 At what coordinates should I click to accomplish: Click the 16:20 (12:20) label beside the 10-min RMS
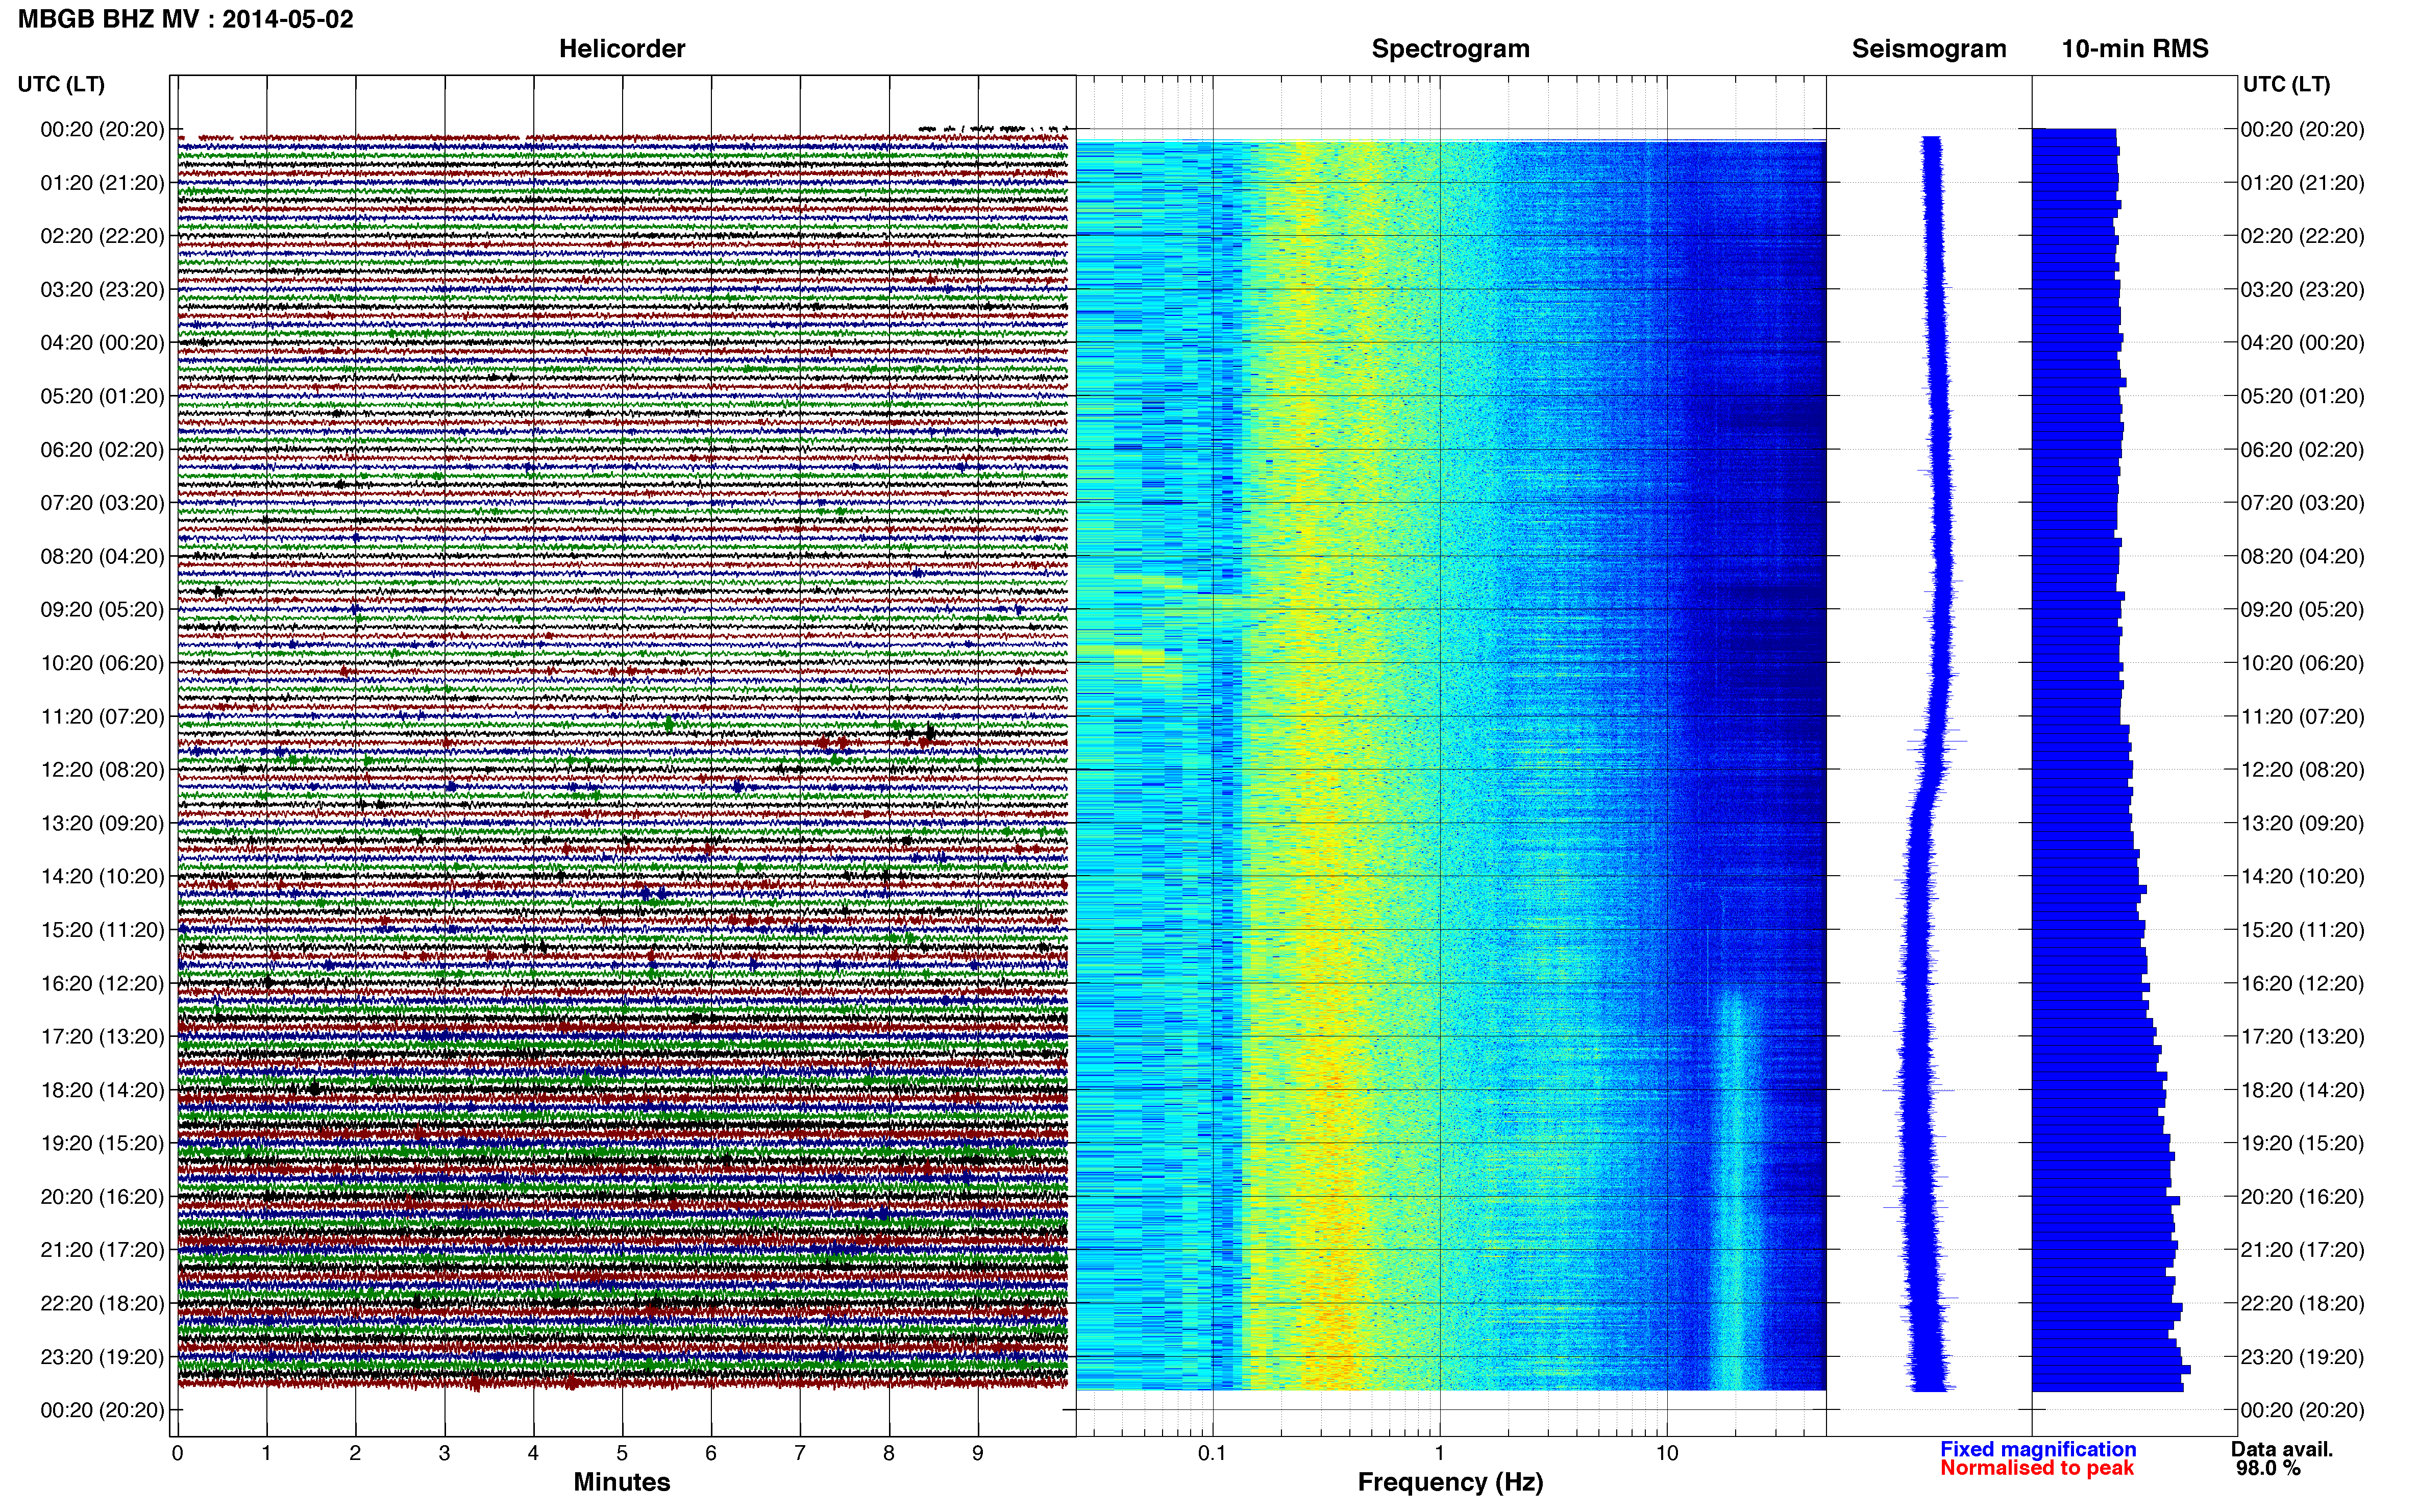[x=2302, y=984]
